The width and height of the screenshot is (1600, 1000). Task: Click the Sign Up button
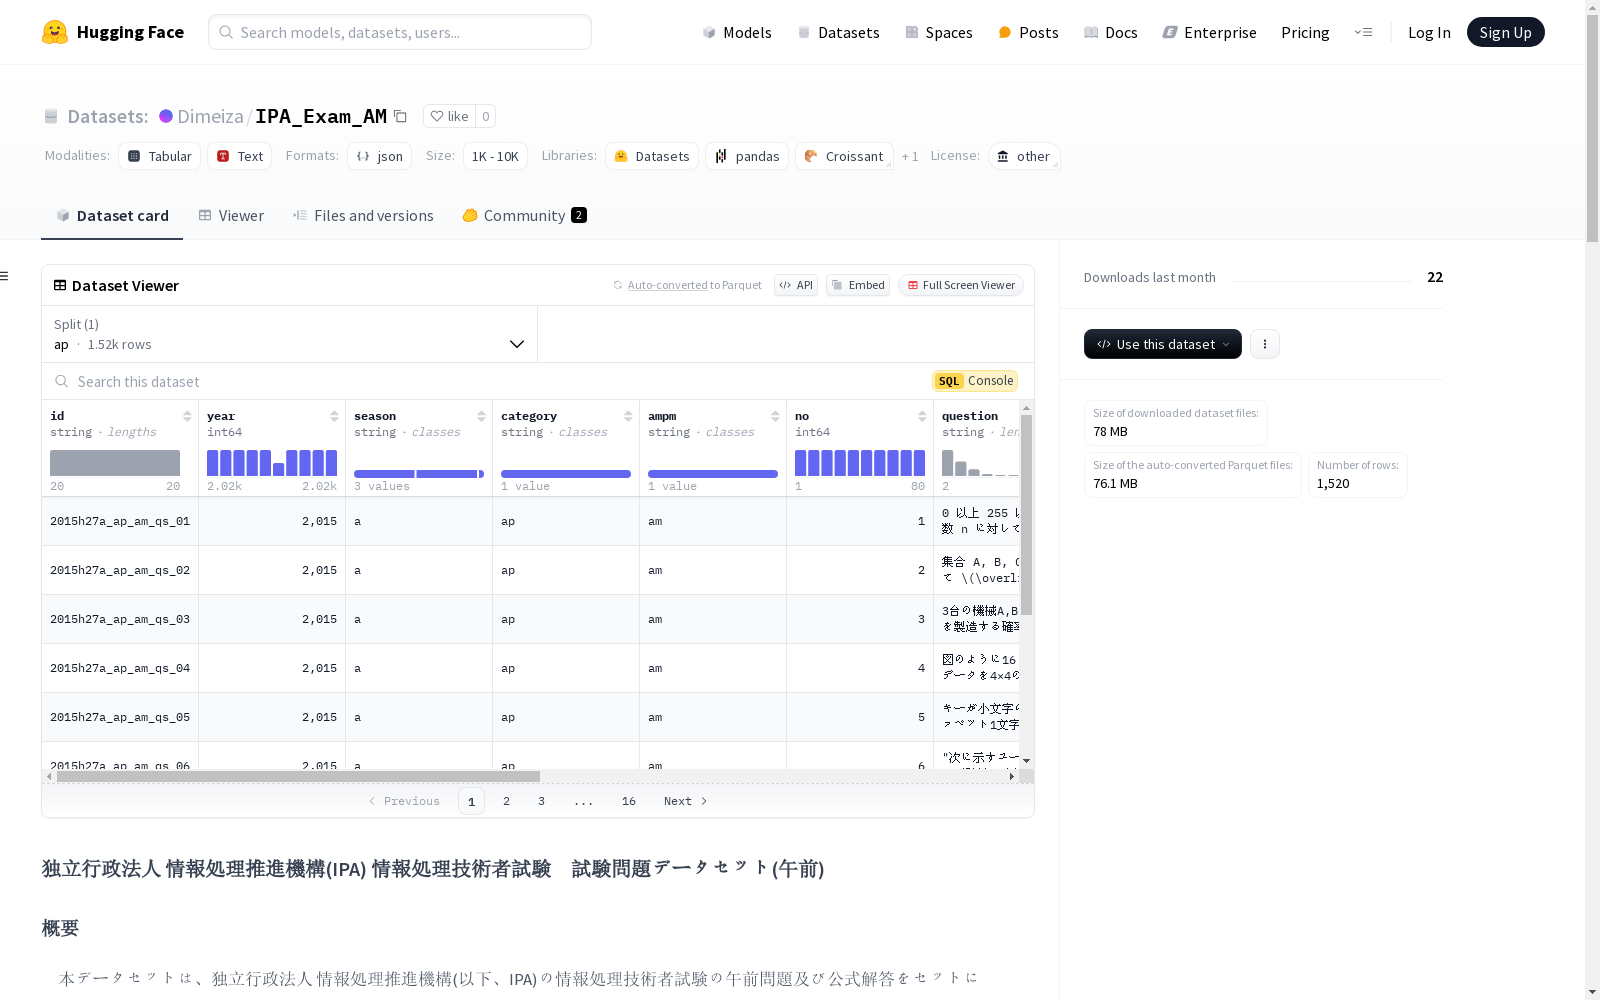click(1505, 32)
